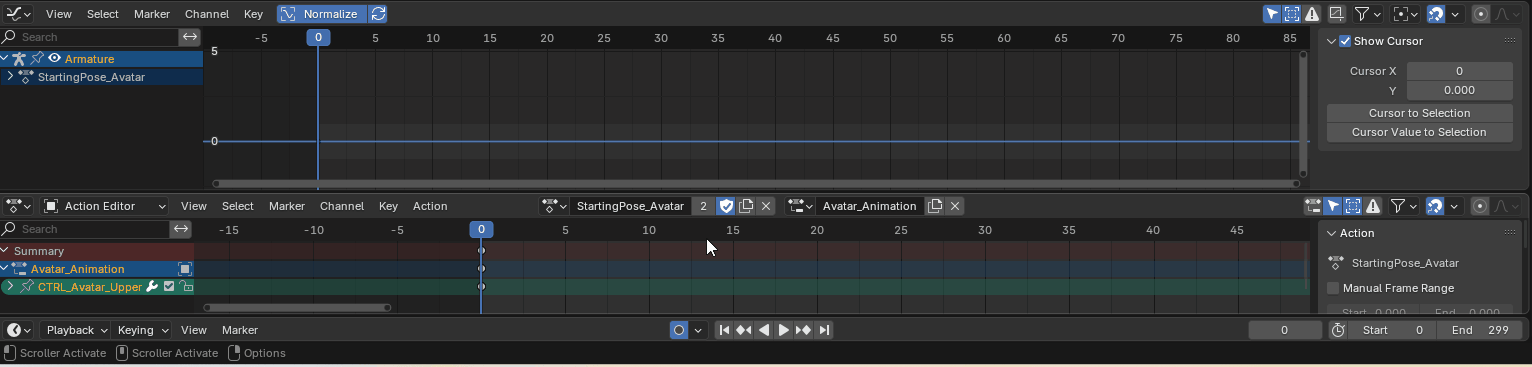The width and height of the screenshot is (1532, 367).
Task: Open the Keying dropdown menu
Action: [142, 330]
